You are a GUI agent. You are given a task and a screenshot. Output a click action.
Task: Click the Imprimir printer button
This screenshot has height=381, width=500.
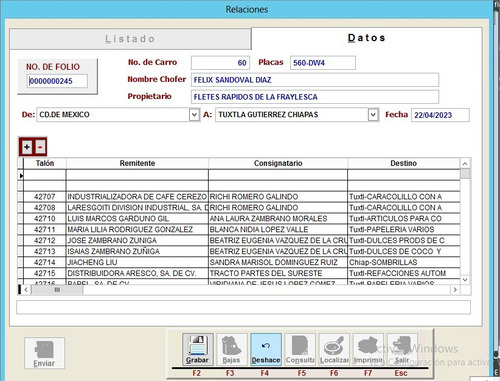pyautogui.click(x=368, y=349)
